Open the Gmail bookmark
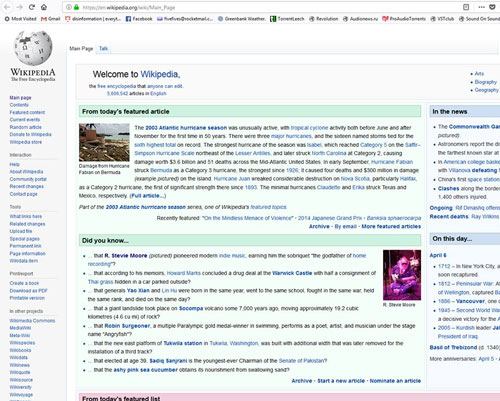Image resolution: width=500 pixels, height=401 pixels. click(x=50, y=19)
